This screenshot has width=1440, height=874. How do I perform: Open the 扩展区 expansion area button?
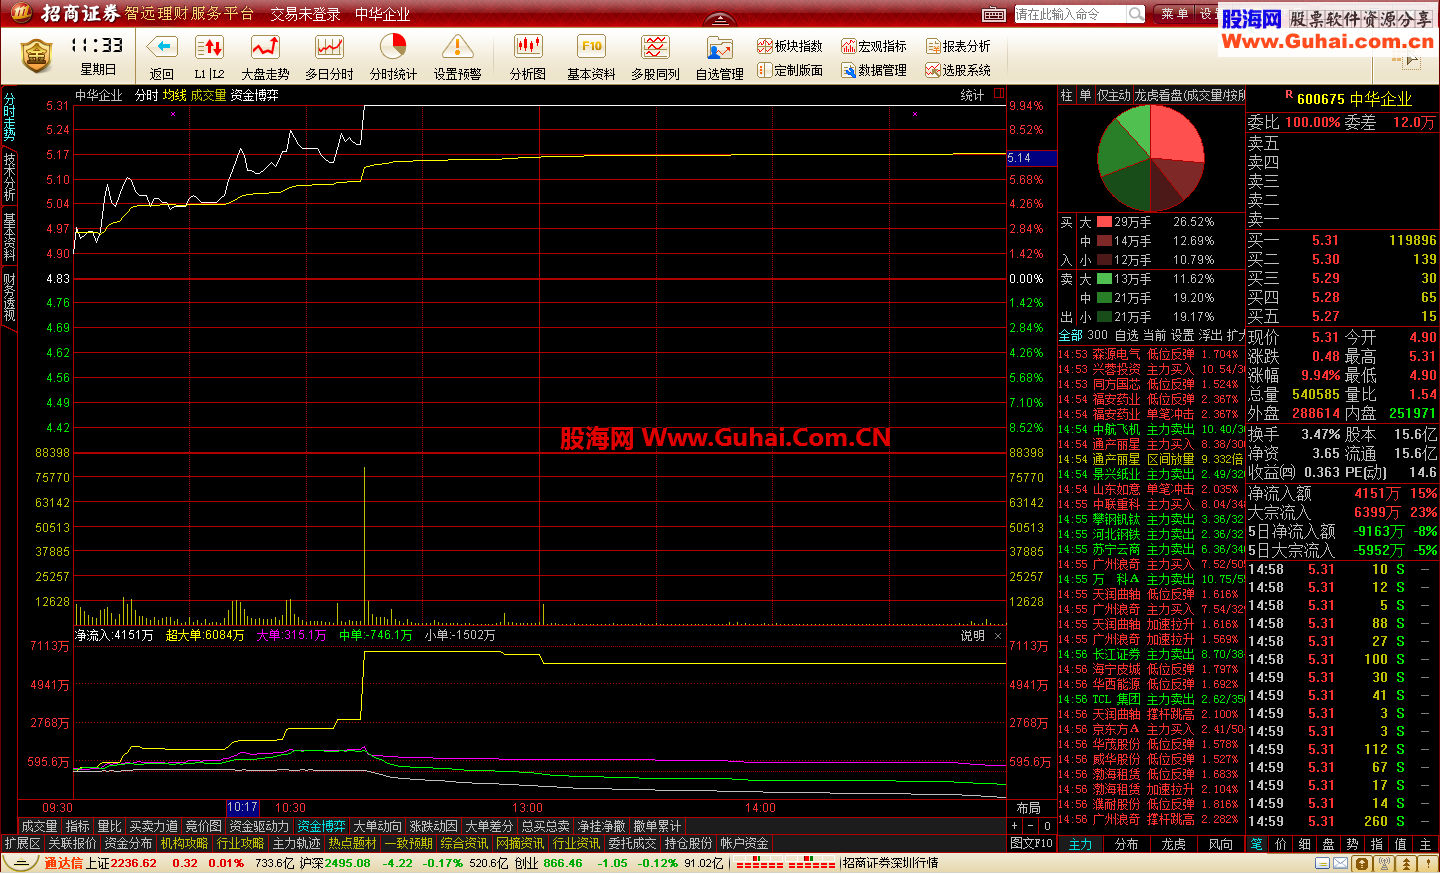[22, 844]
